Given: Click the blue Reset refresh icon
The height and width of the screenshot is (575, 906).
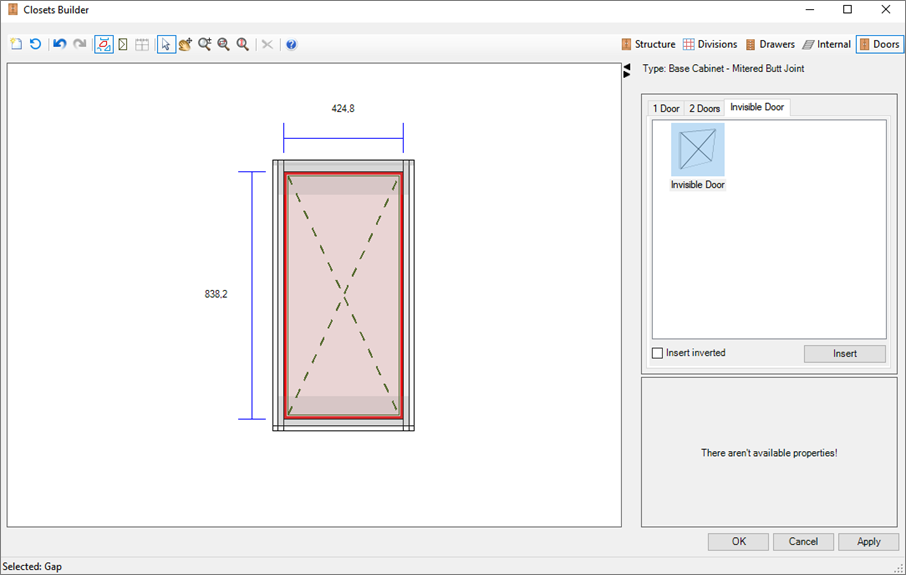Looking at the screenshot, I should point(35,45).
